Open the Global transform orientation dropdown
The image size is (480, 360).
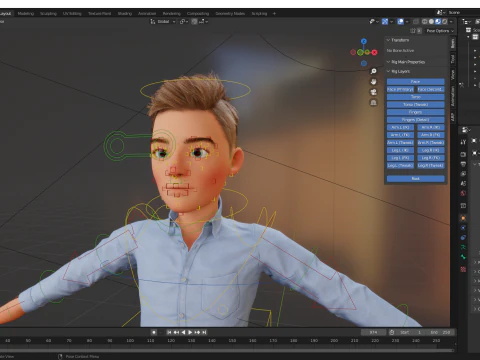pyautogui.click(x=163, y=22)
